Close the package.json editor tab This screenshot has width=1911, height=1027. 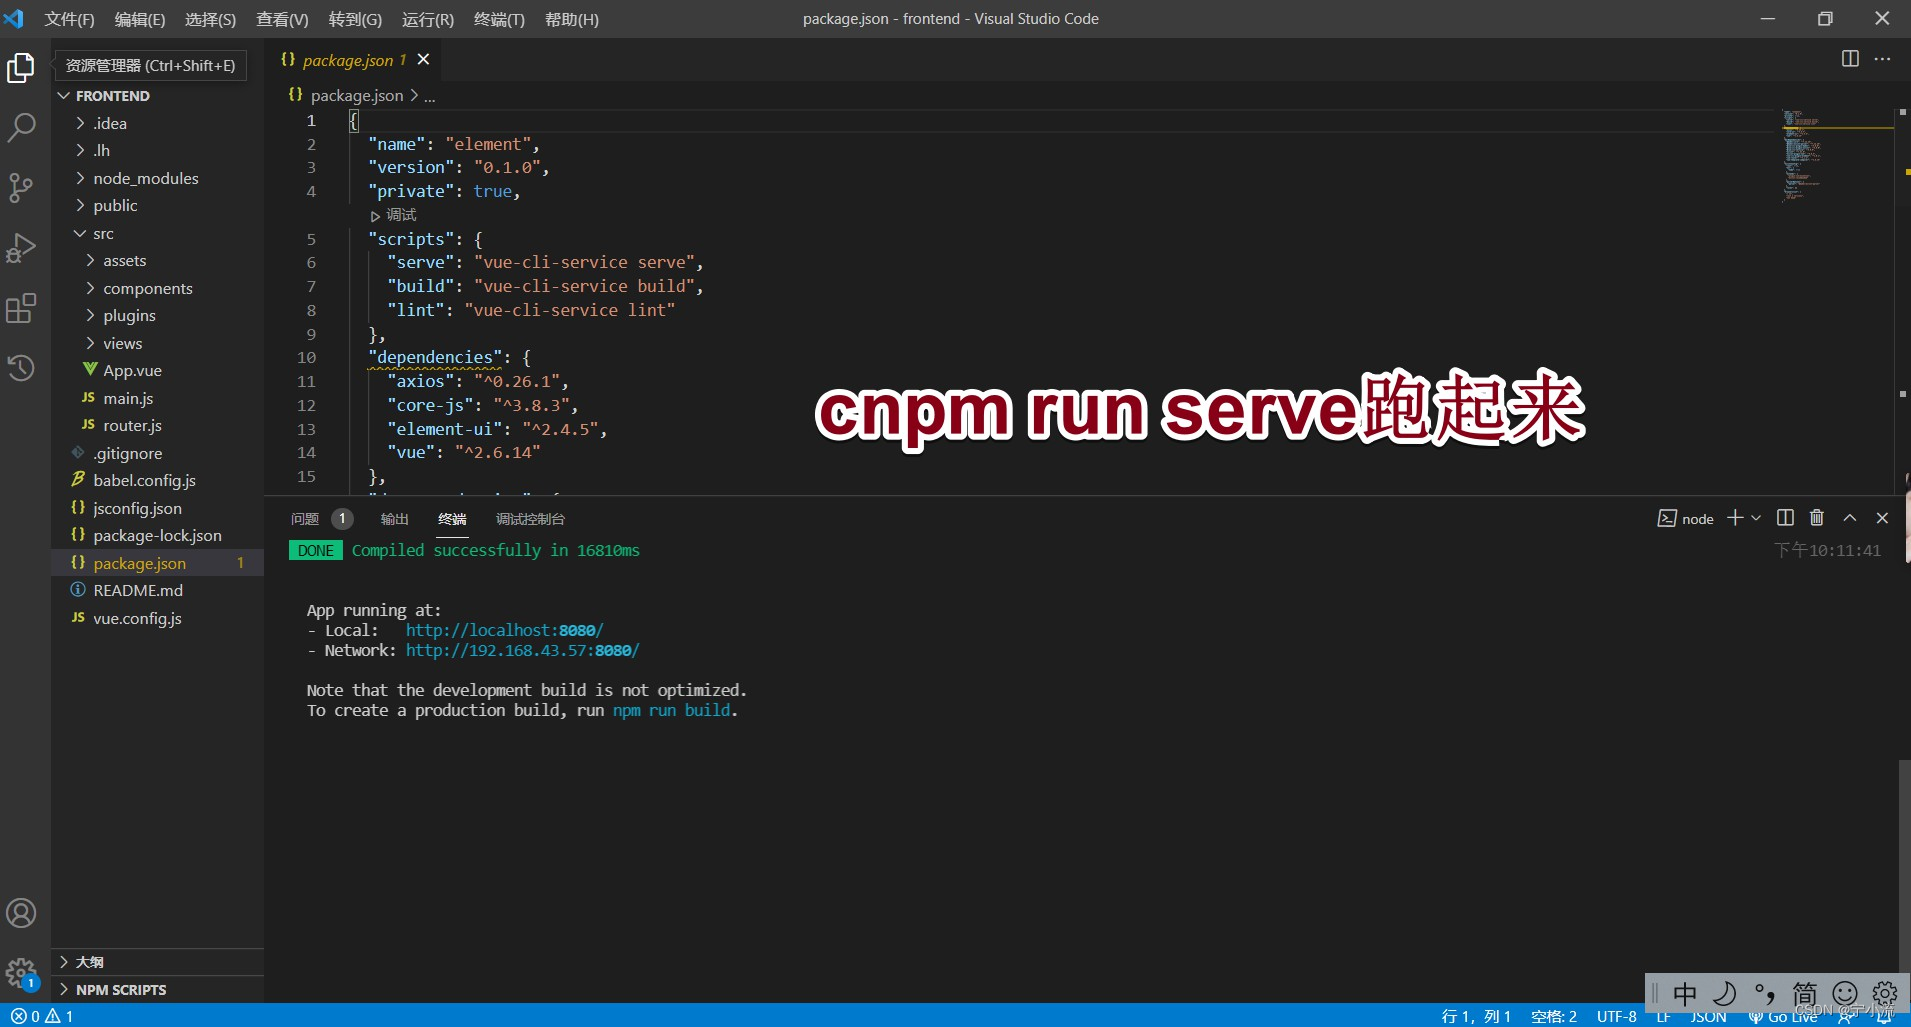click(423, 60)
